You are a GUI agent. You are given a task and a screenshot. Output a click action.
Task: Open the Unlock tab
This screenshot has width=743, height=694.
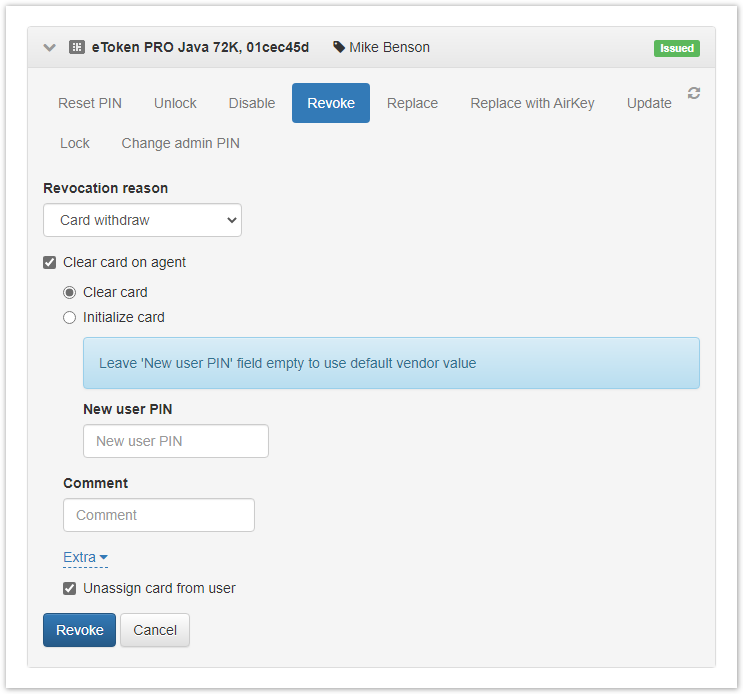pyautogui.click(x=175, y=103)
